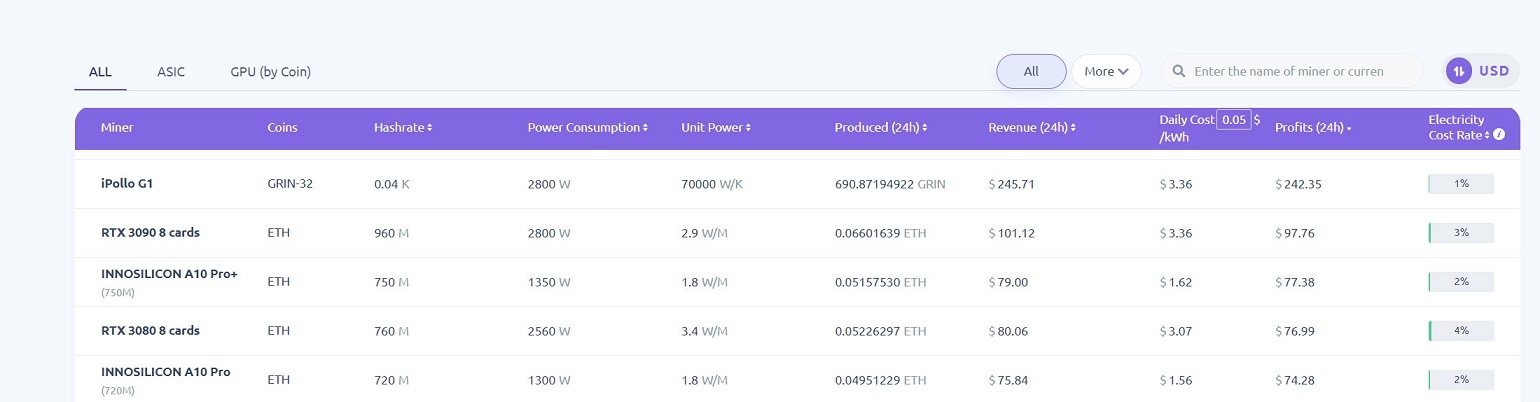
Task: Click the 0.04 K hashrate value
Action: [392, 184]
